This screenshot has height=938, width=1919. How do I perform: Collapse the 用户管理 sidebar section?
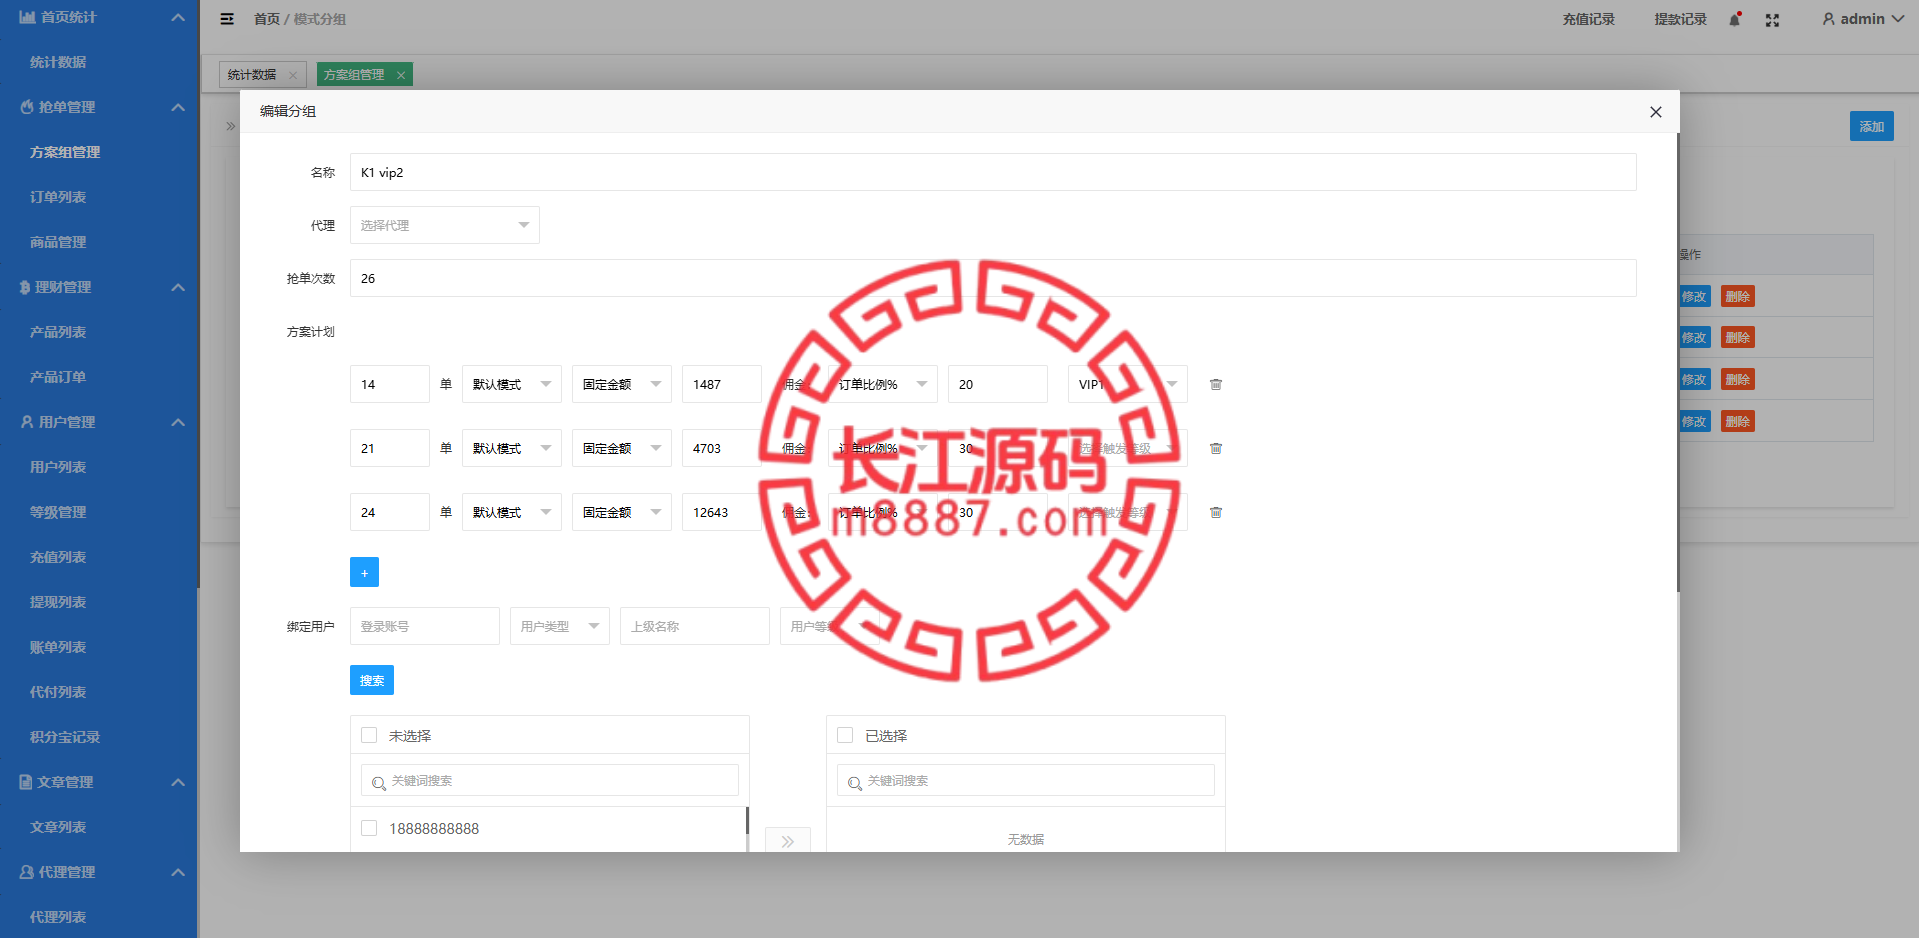tap(178, 422)
